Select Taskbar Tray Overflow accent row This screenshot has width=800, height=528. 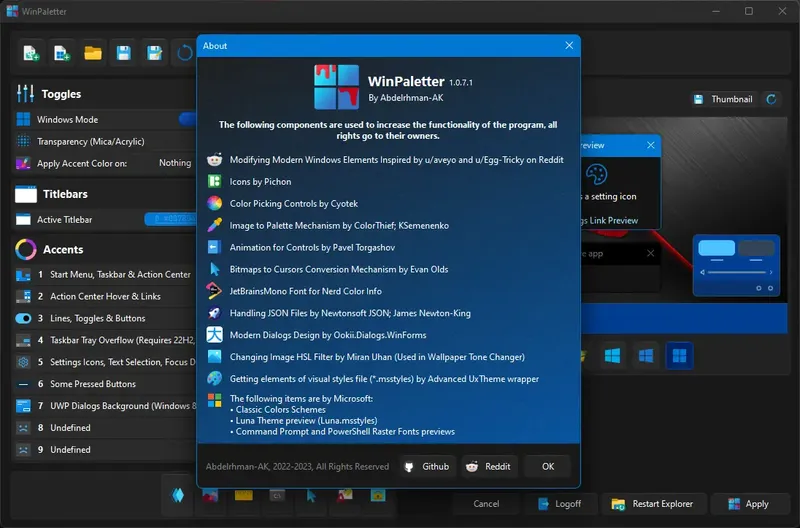pyautogui.click(x=104, y=340)
